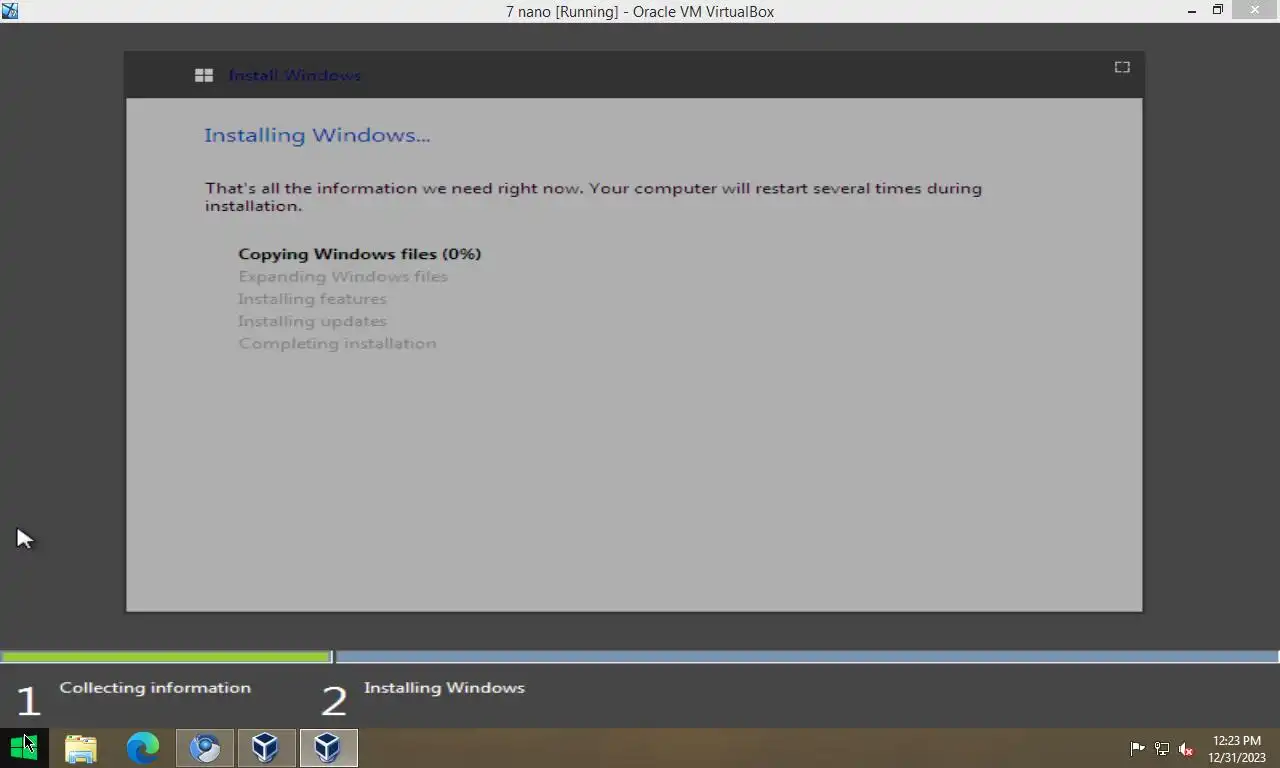Click the blue Installing Windows progress bar
The image size is (1280, 768).
pyautogui.click(x=807, y=657)
